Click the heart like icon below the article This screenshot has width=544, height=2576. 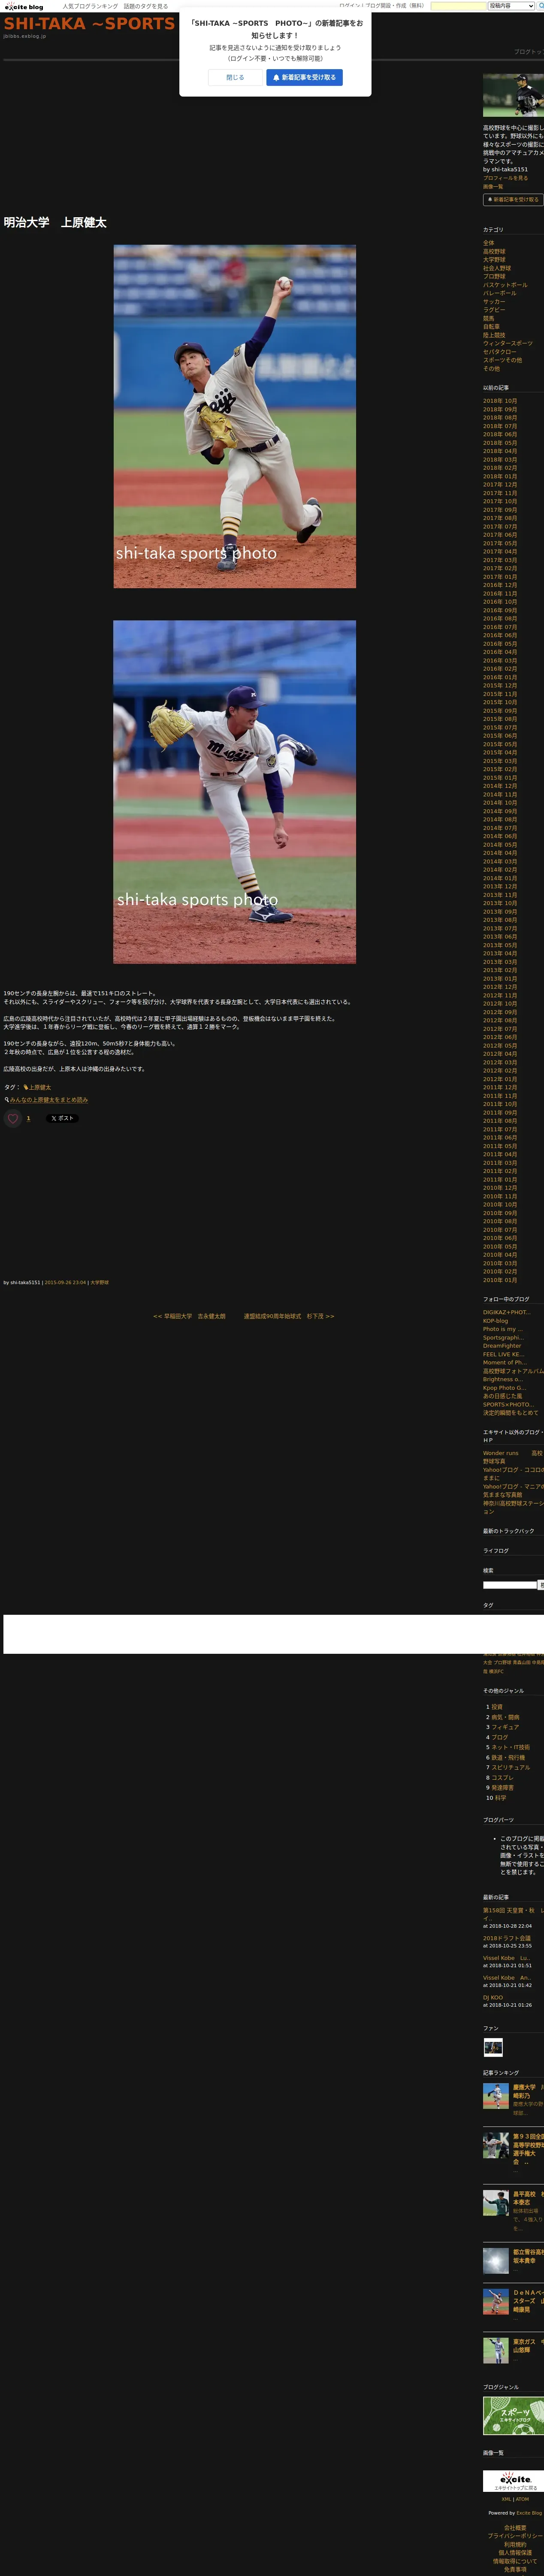13,1118
